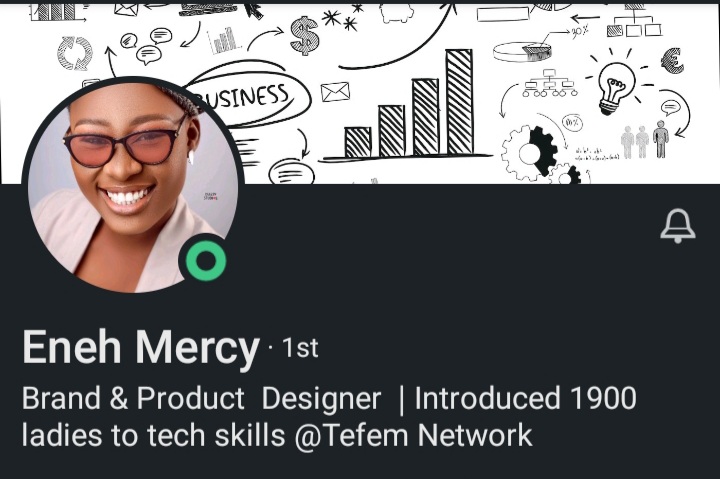Click the lightbulb sketch in the banner
Screen dimensions: 720x479
(616, 87)
